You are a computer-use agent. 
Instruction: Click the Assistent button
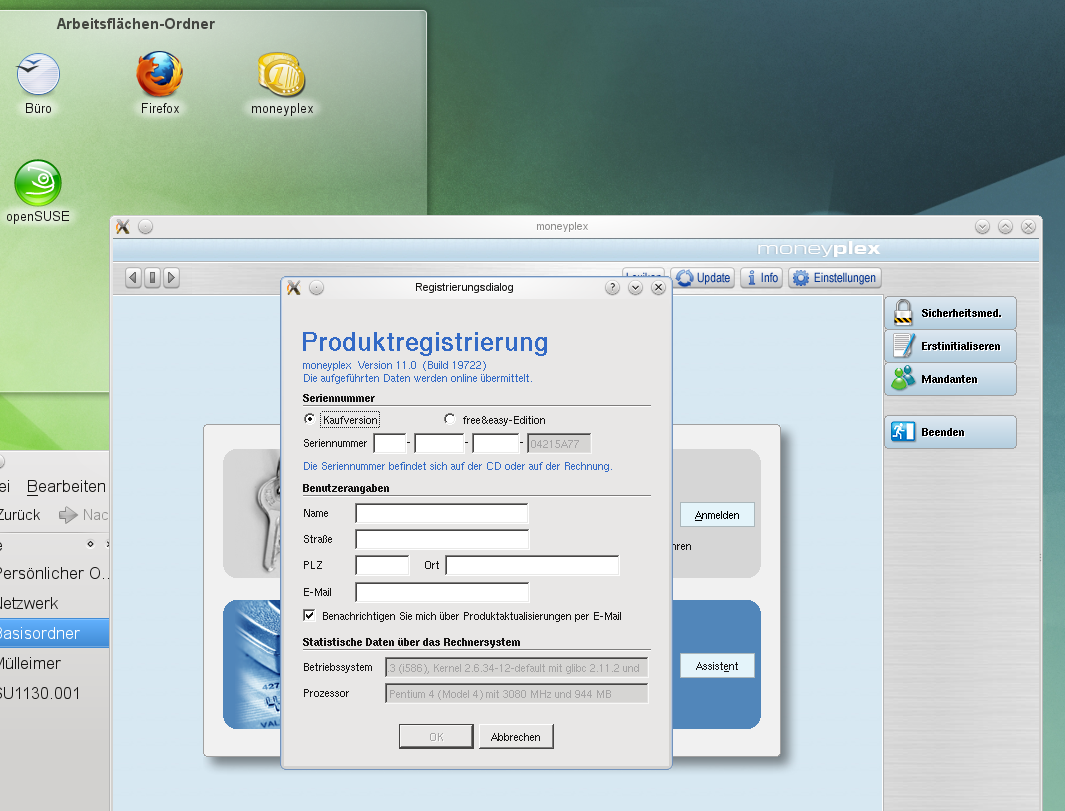(717, 666)
